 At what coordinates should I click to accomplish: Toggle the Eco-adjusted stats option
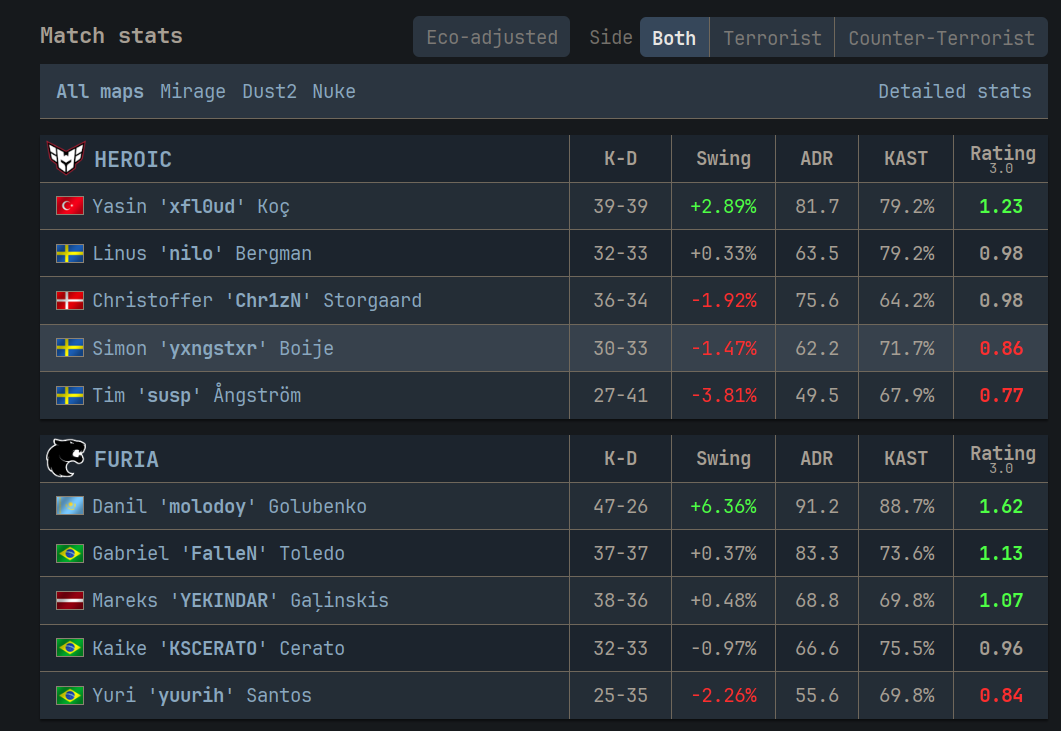point(492,38)
